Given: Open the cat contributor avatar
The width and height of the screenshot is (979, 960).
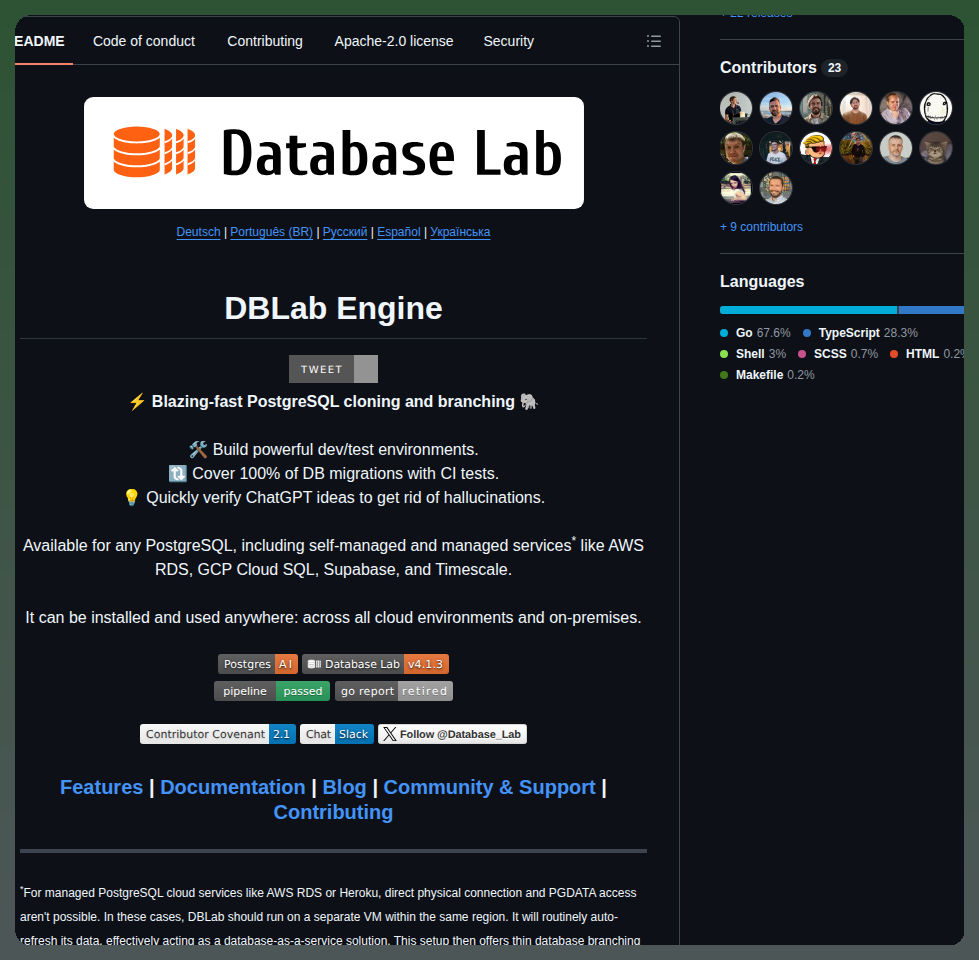Looking at the screenshot, I should [x=936, y=148].
